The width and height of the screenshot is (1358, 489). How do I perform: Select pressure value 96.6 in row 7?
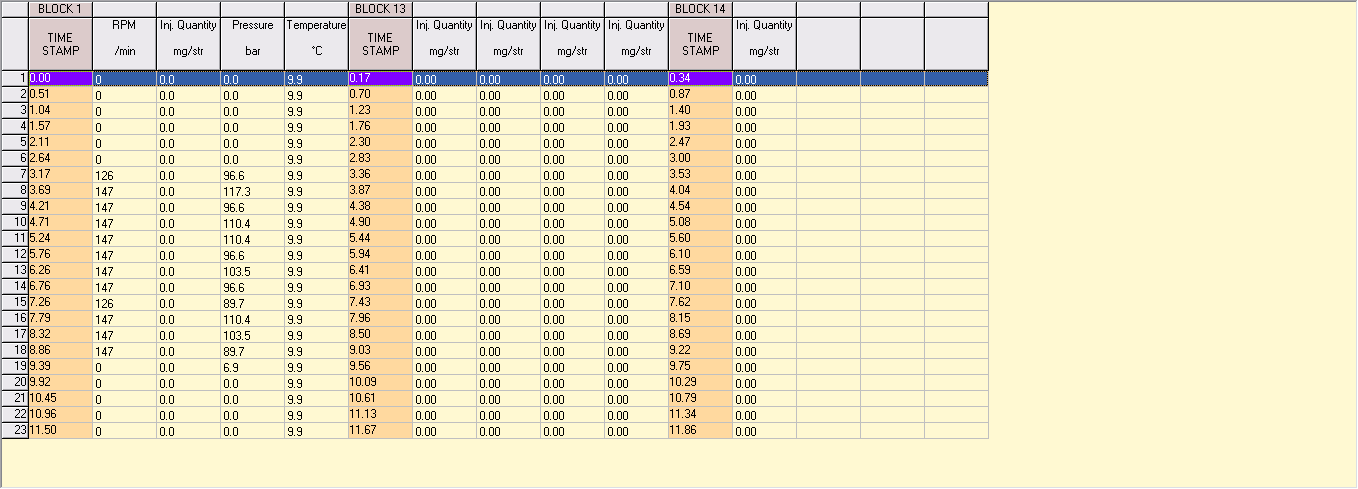(252, 174)
